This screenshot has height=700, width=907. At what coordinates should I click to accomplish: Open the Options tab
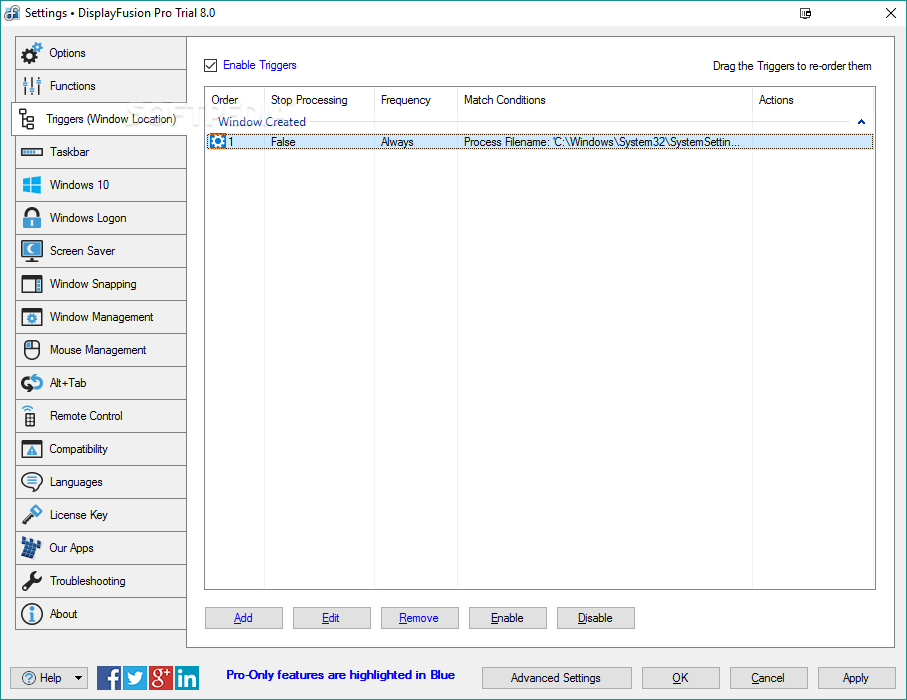tap(101, 53)
